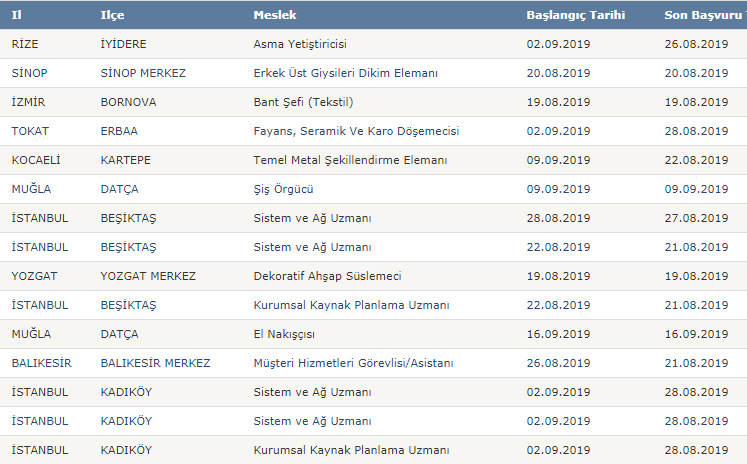The width and height of the screenshot is (747, 464).
Task: Open Dekoratif Ahşap Süslemeci listing
Action: click(327, 276)
